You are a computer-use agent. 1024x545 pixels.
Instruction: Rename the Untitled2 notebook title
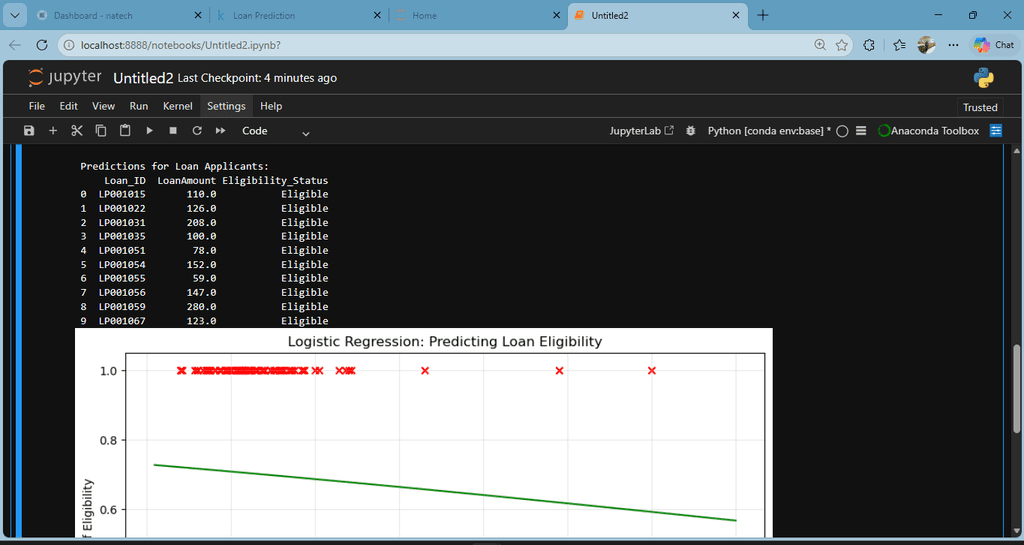[143, 78]
